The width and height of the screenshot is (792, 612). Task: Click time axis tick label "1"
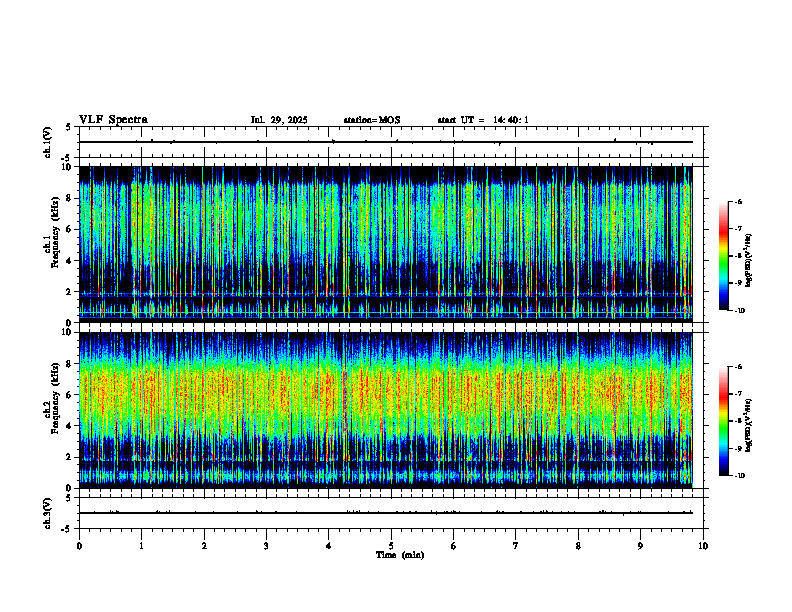[141, 546]
